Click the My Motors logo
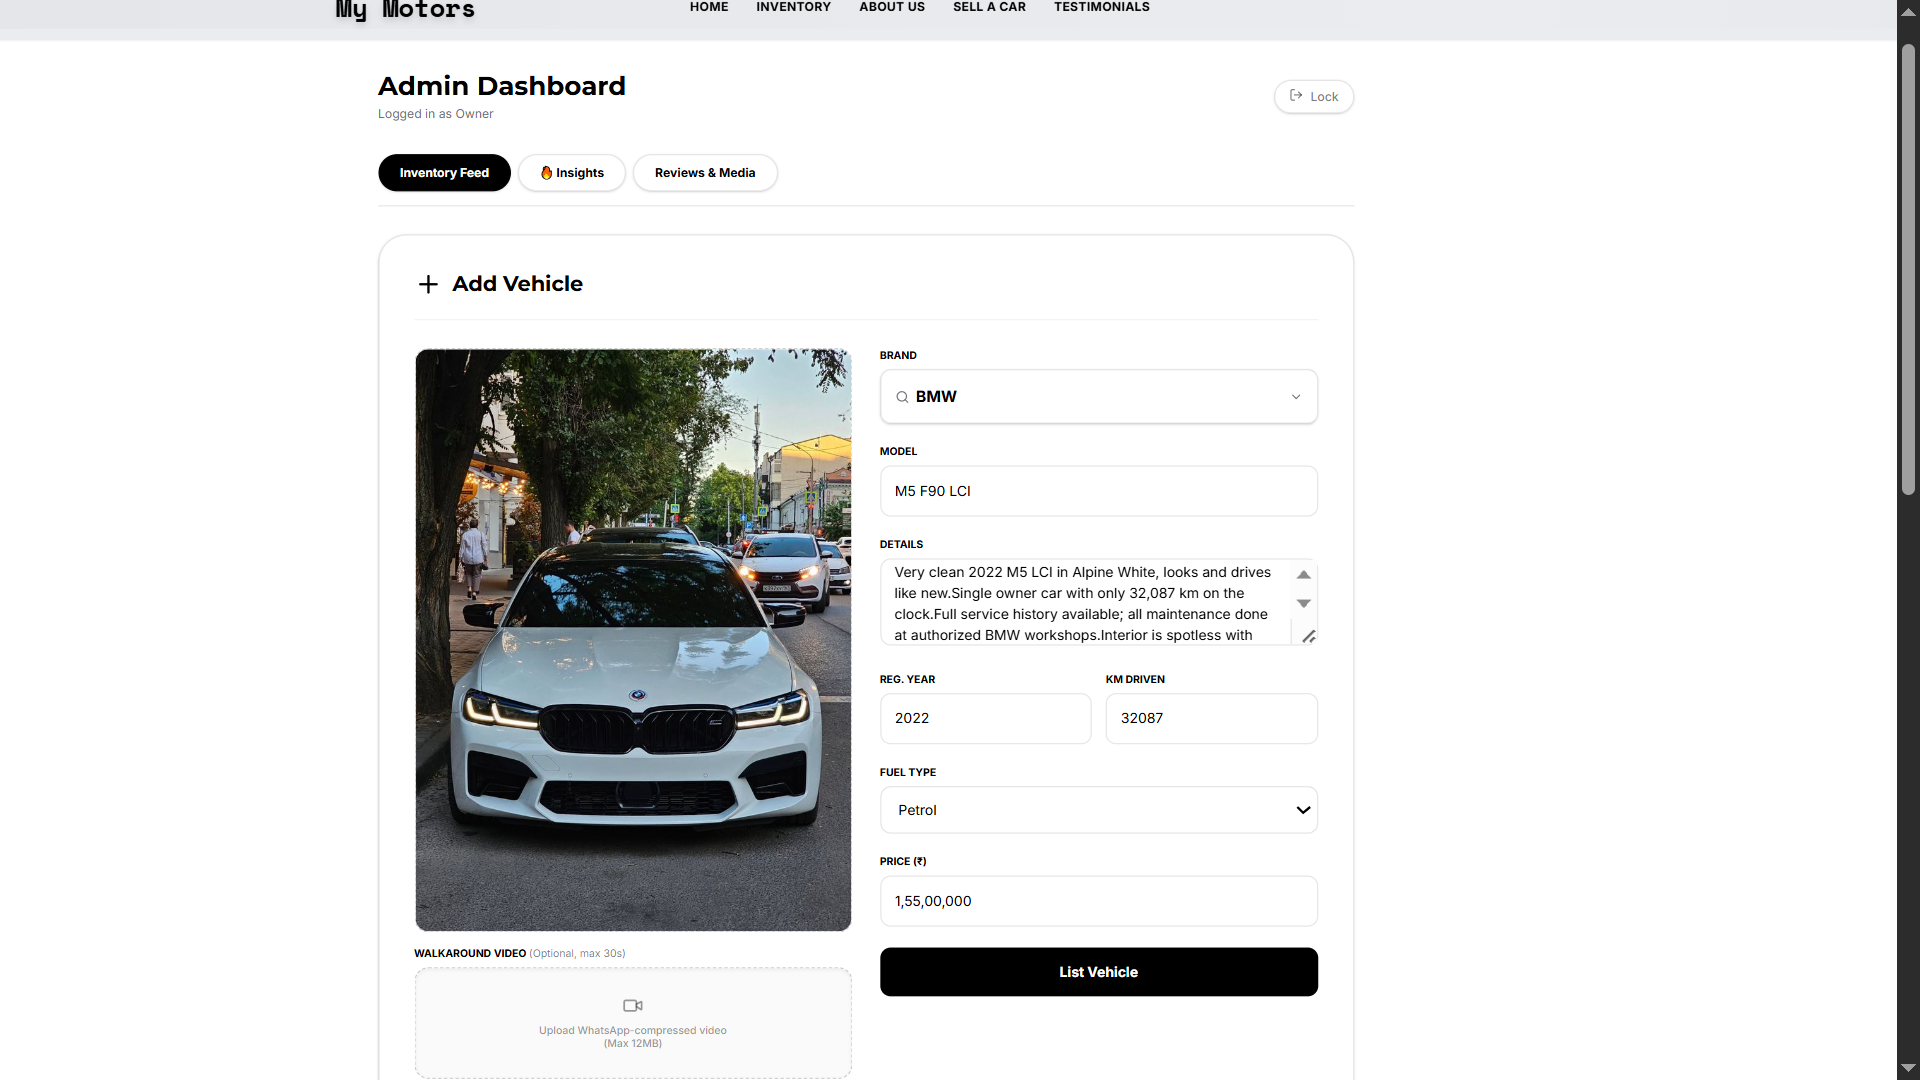 pos(405,10)
